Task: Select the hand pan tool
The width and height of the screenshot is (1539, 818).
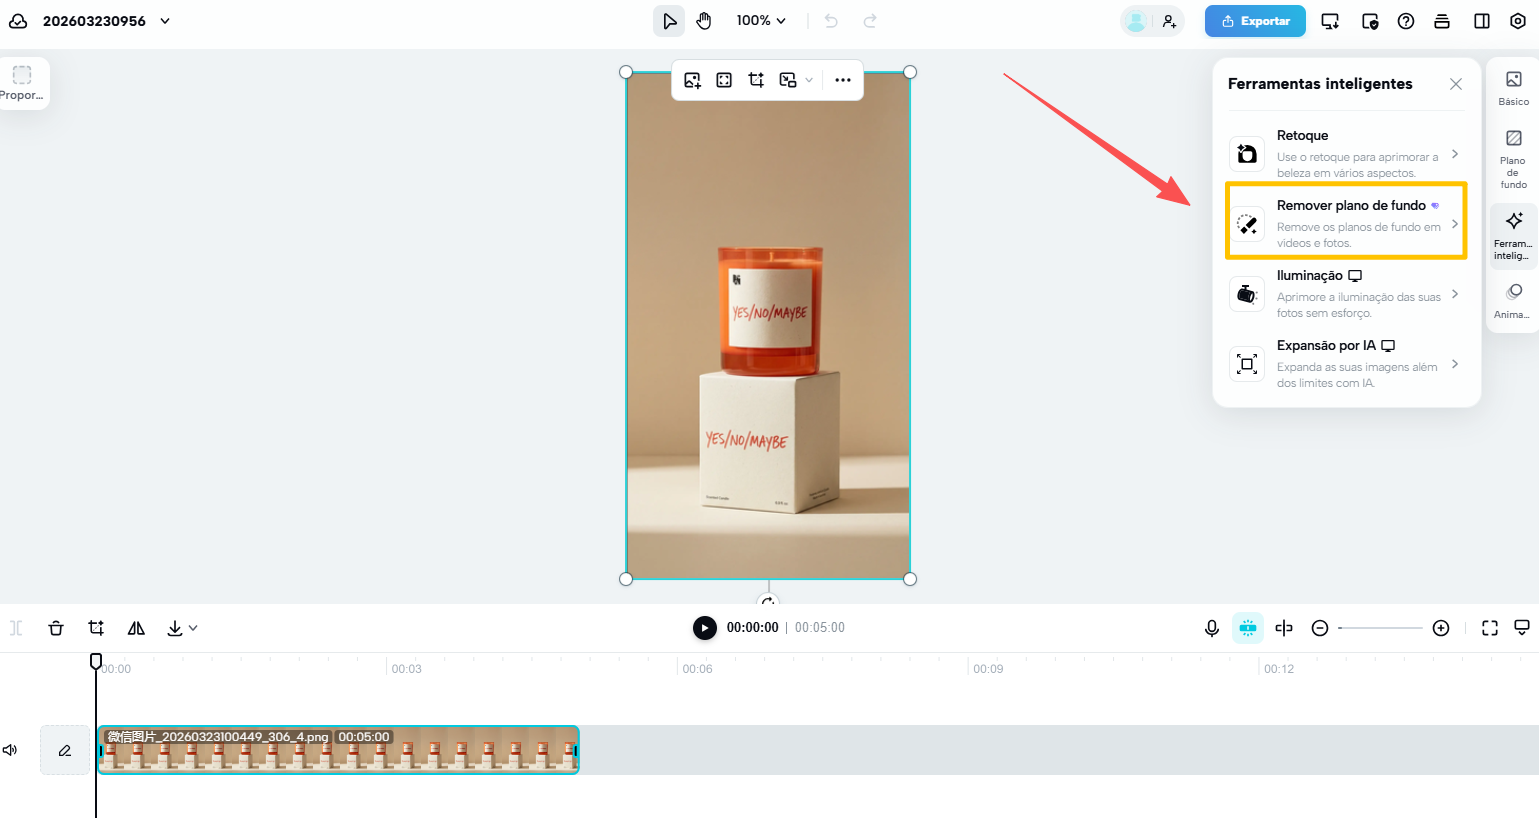Action: (x=704, y=21)
